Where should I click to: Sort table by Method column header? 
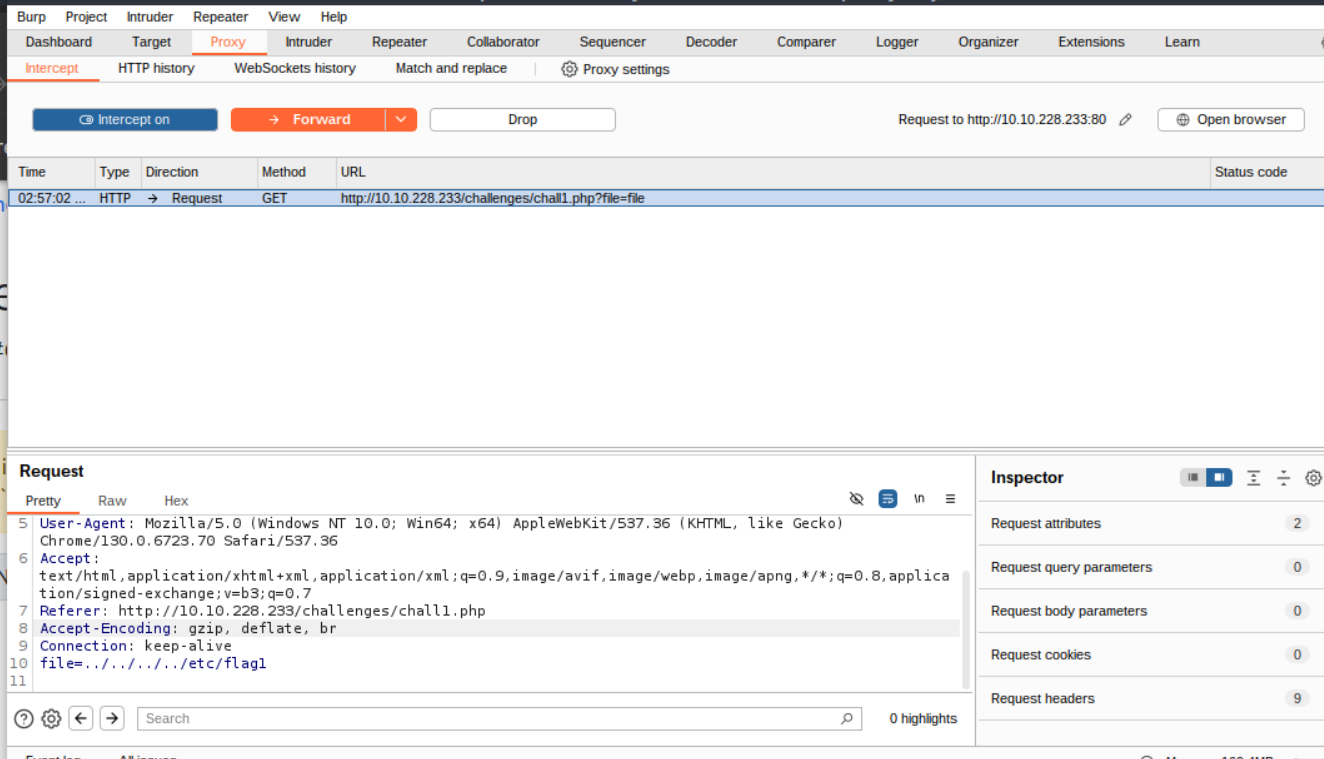296,172
